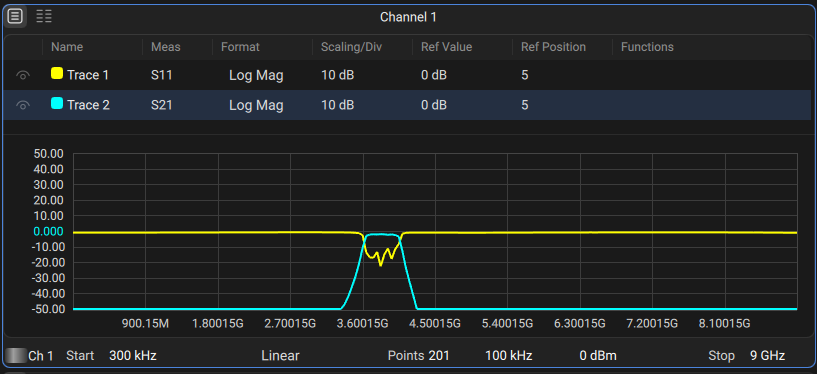Screen dimensions: 817x374
Task: Change S11 measurement for Trace 1
Action: (x=162, y=76)
